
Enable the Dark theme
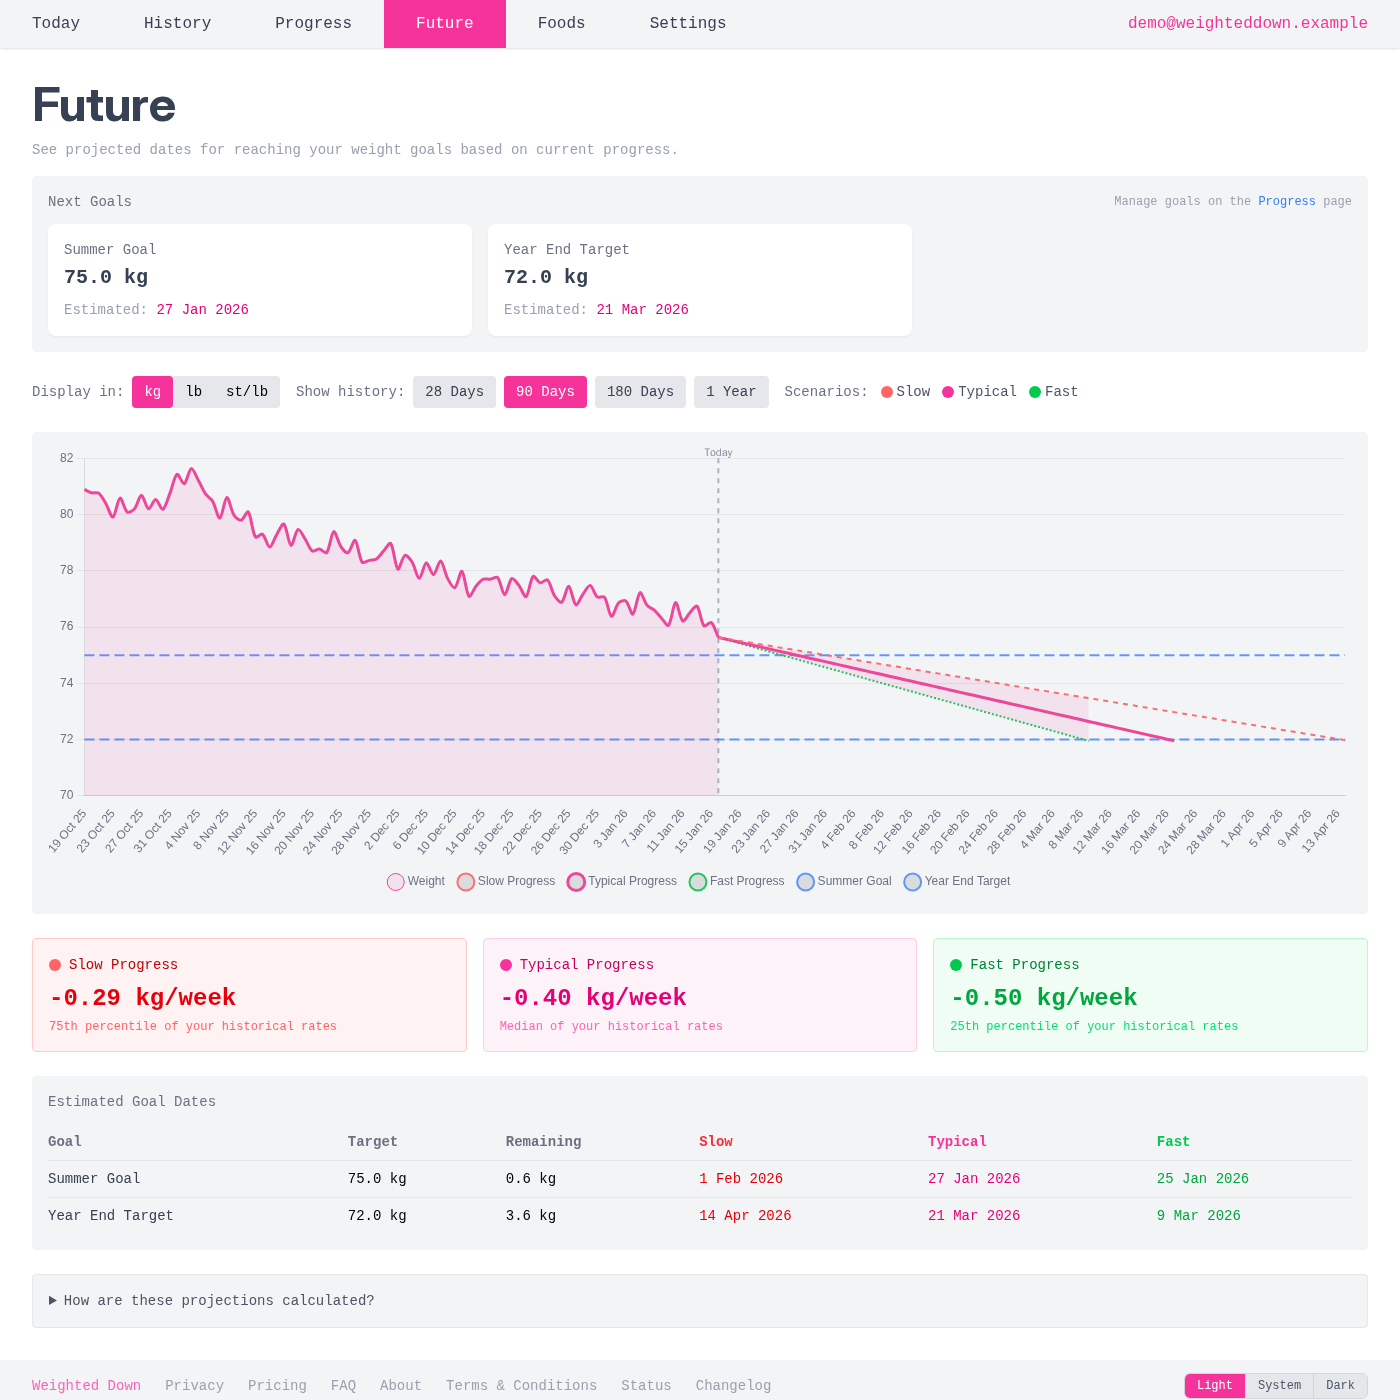tap(1339, 1385)
